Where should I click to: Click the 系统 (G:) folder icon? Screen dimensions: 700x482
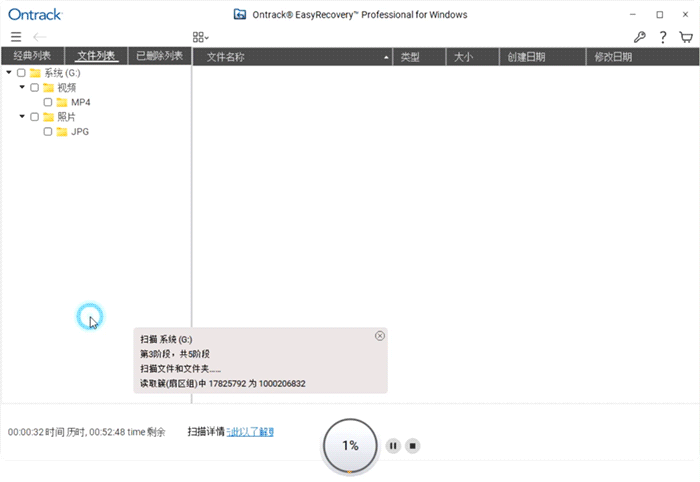click(35, 73)
